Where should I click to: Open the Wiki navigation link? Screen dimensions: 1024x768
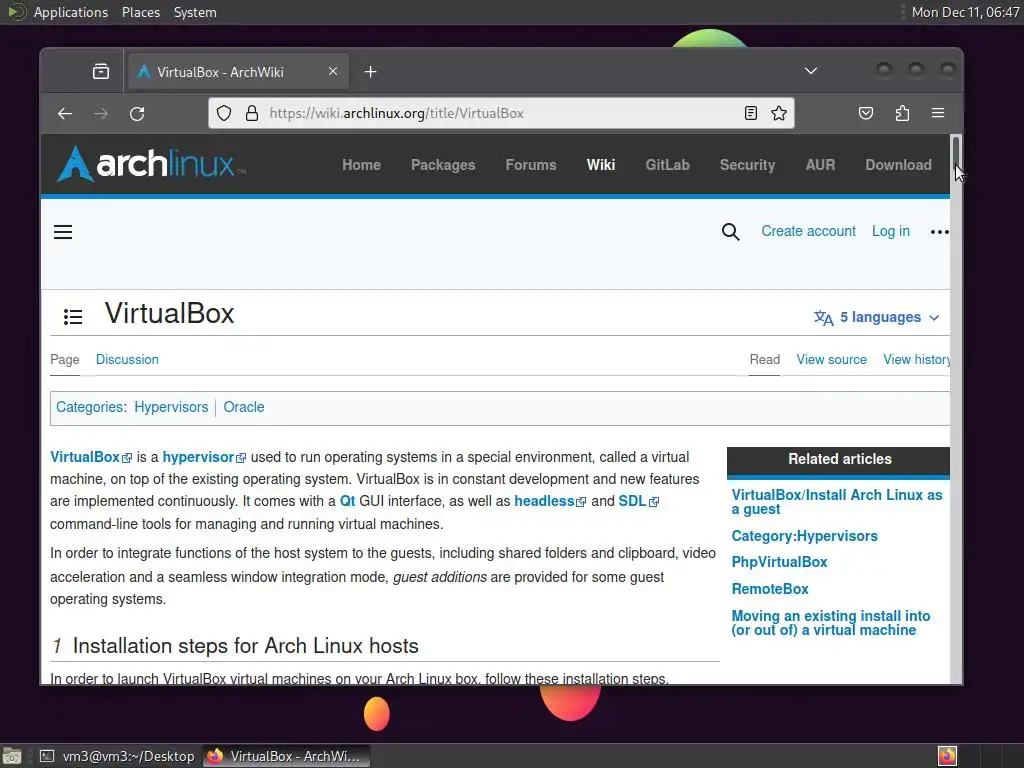[x=600, y=165]
